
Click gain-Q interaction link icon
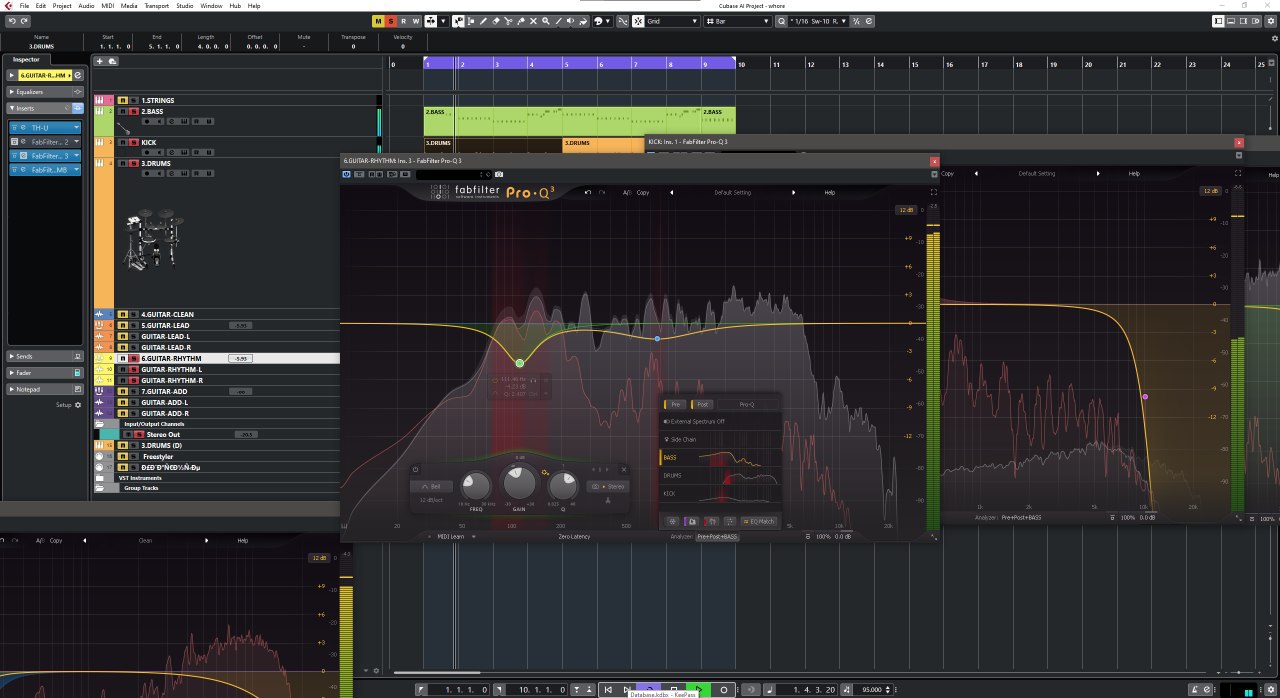coord(545,472)
